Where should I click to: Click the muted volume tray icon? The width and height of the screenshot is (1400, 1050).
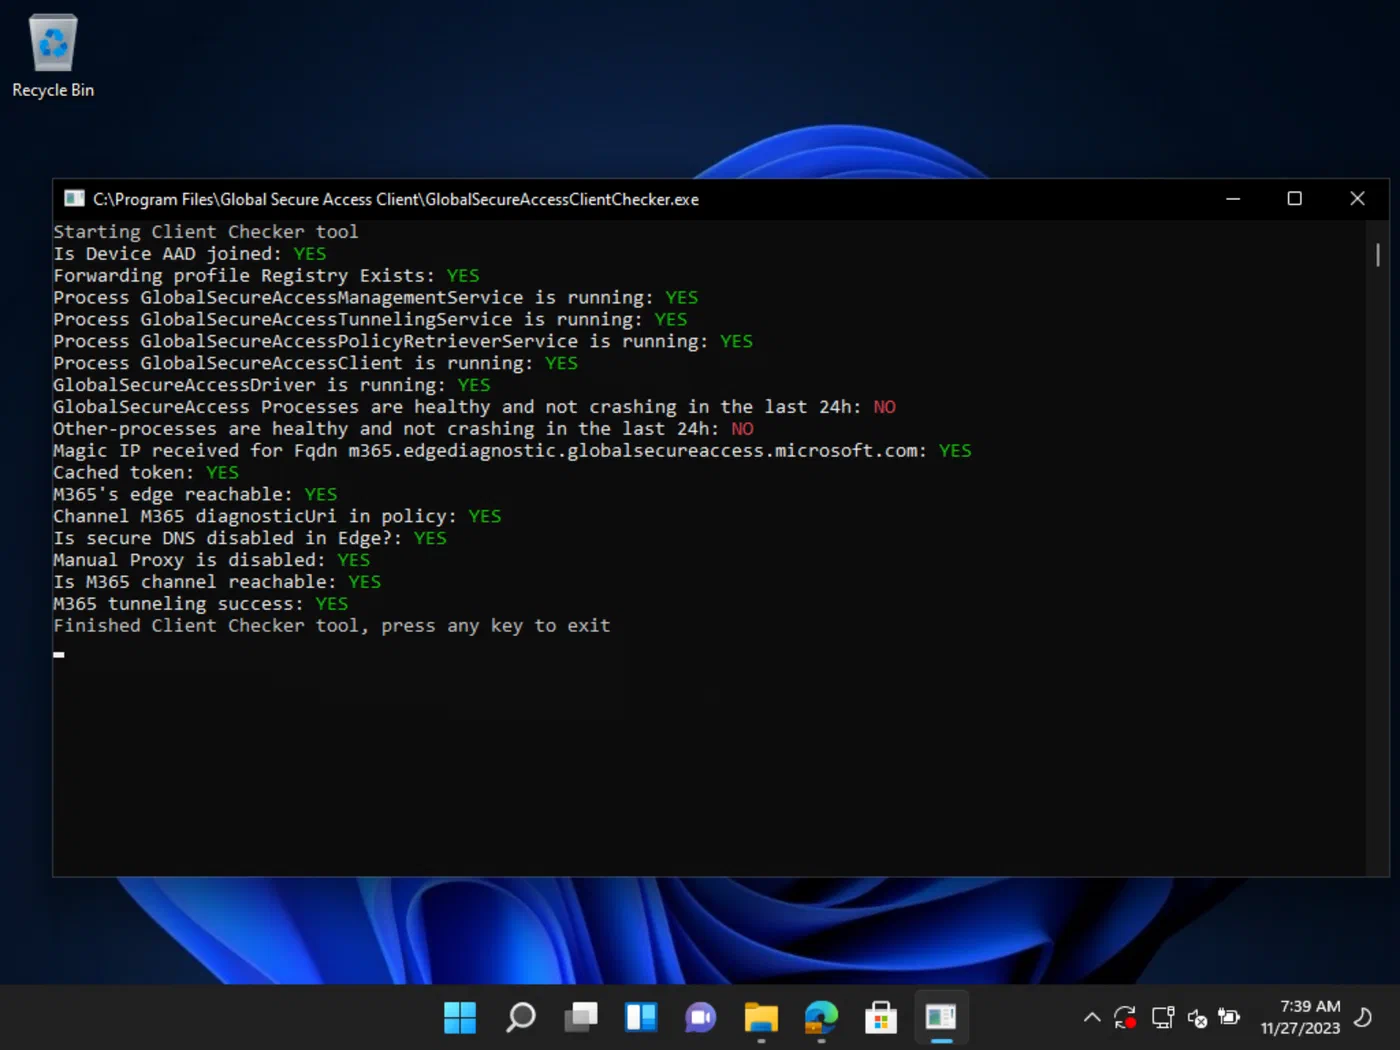[x=1197, y=1018]
